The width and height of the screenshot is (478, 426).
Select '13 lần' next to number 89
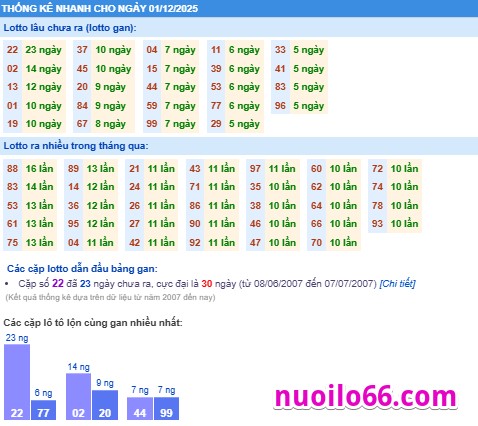(100, 169)
